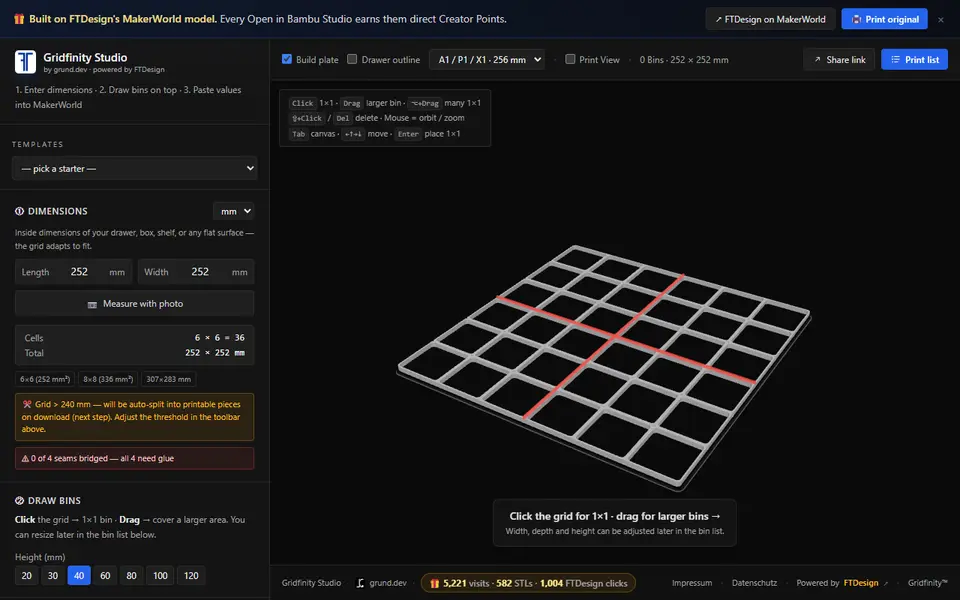The image size is (960, 600).
Task: Click the gift icon in footer stats
Action: pos(434,583)
